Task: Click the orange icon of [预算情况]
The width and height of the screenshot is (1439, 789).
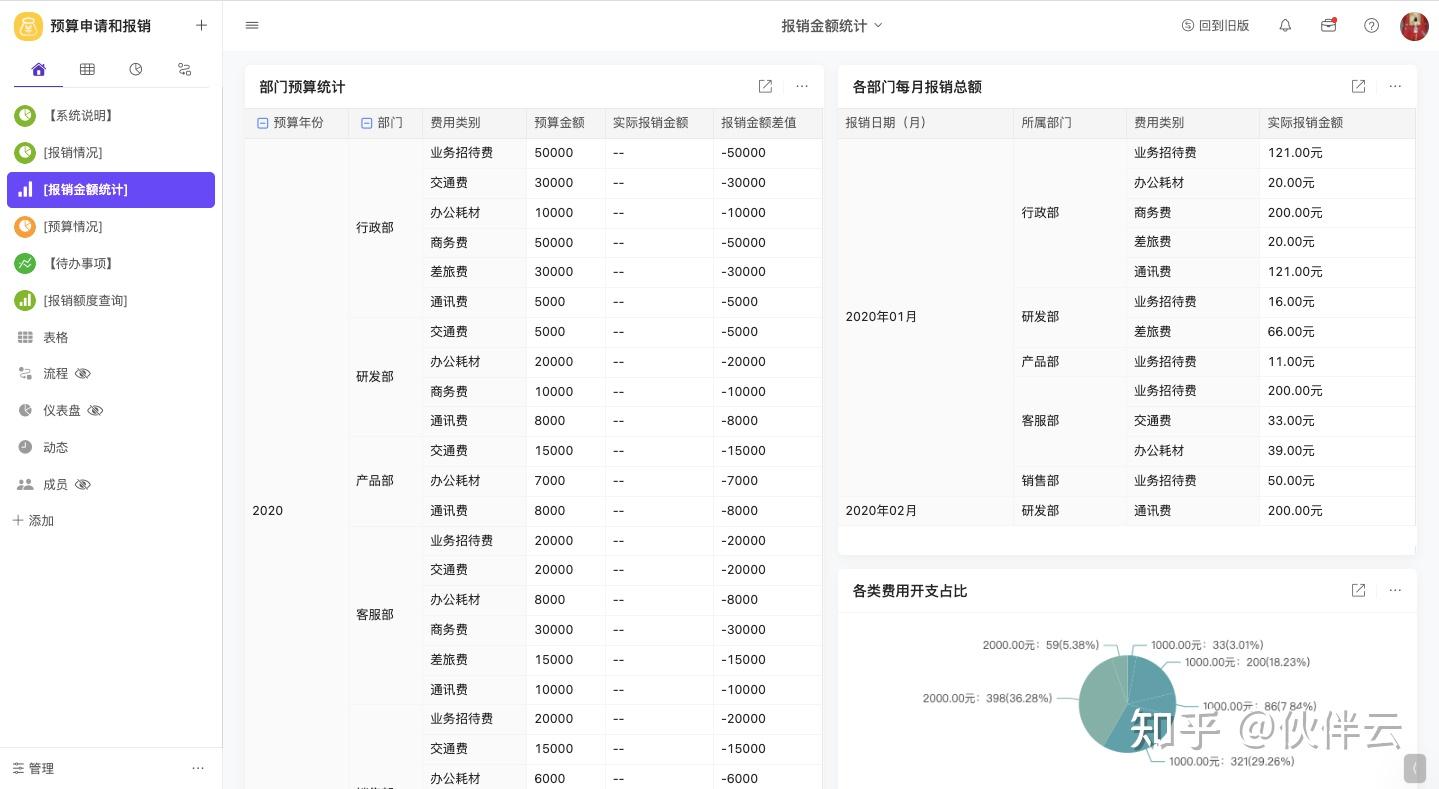Action: [x=25, y=227]
